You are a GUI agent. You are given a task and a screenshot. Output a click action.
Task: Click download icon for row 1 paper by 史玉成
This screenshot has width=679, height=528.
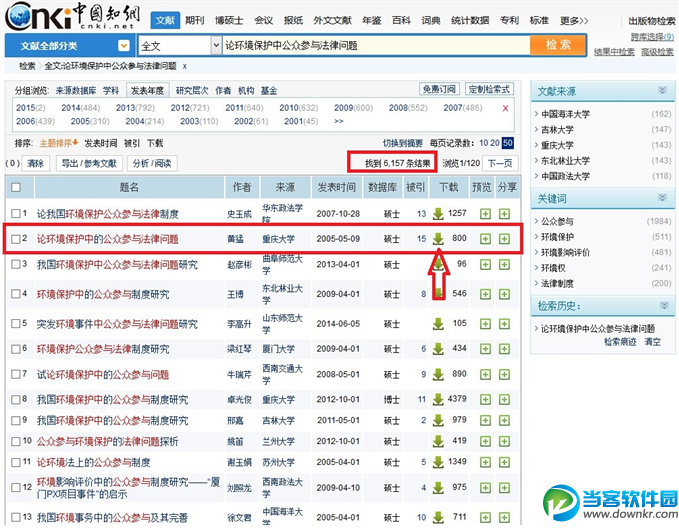coord(438,213)
